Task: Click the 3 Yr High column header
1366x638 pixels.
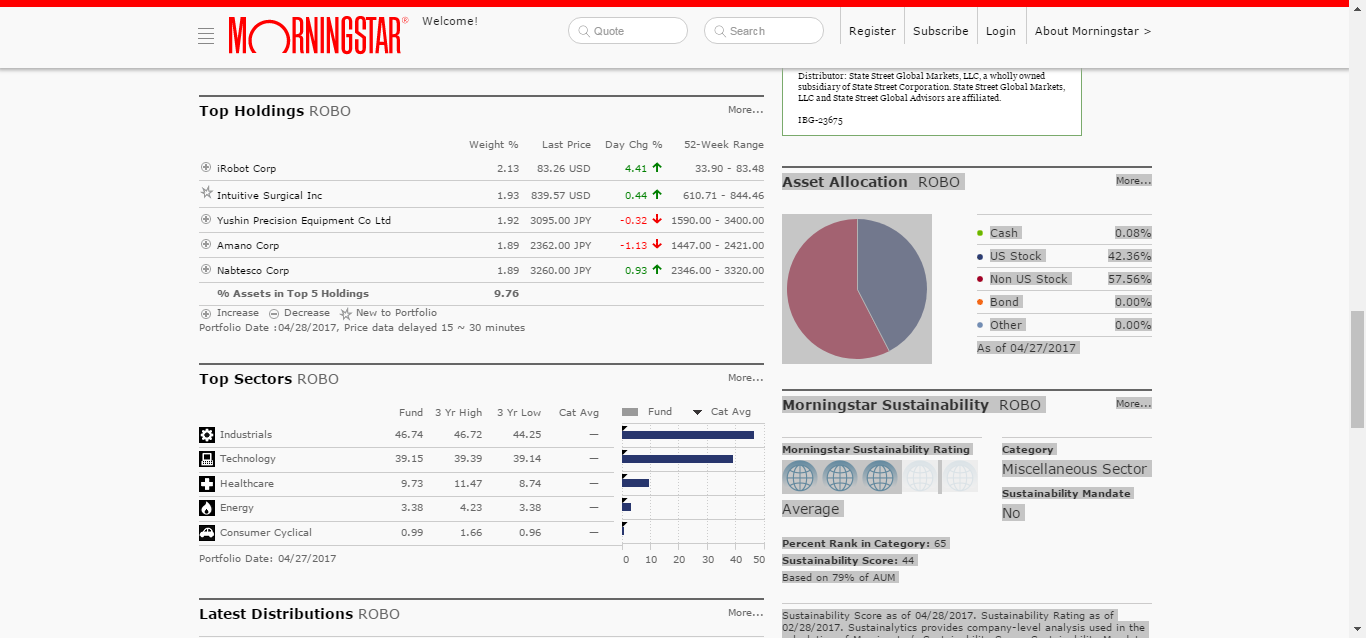Action: [459, 412]
